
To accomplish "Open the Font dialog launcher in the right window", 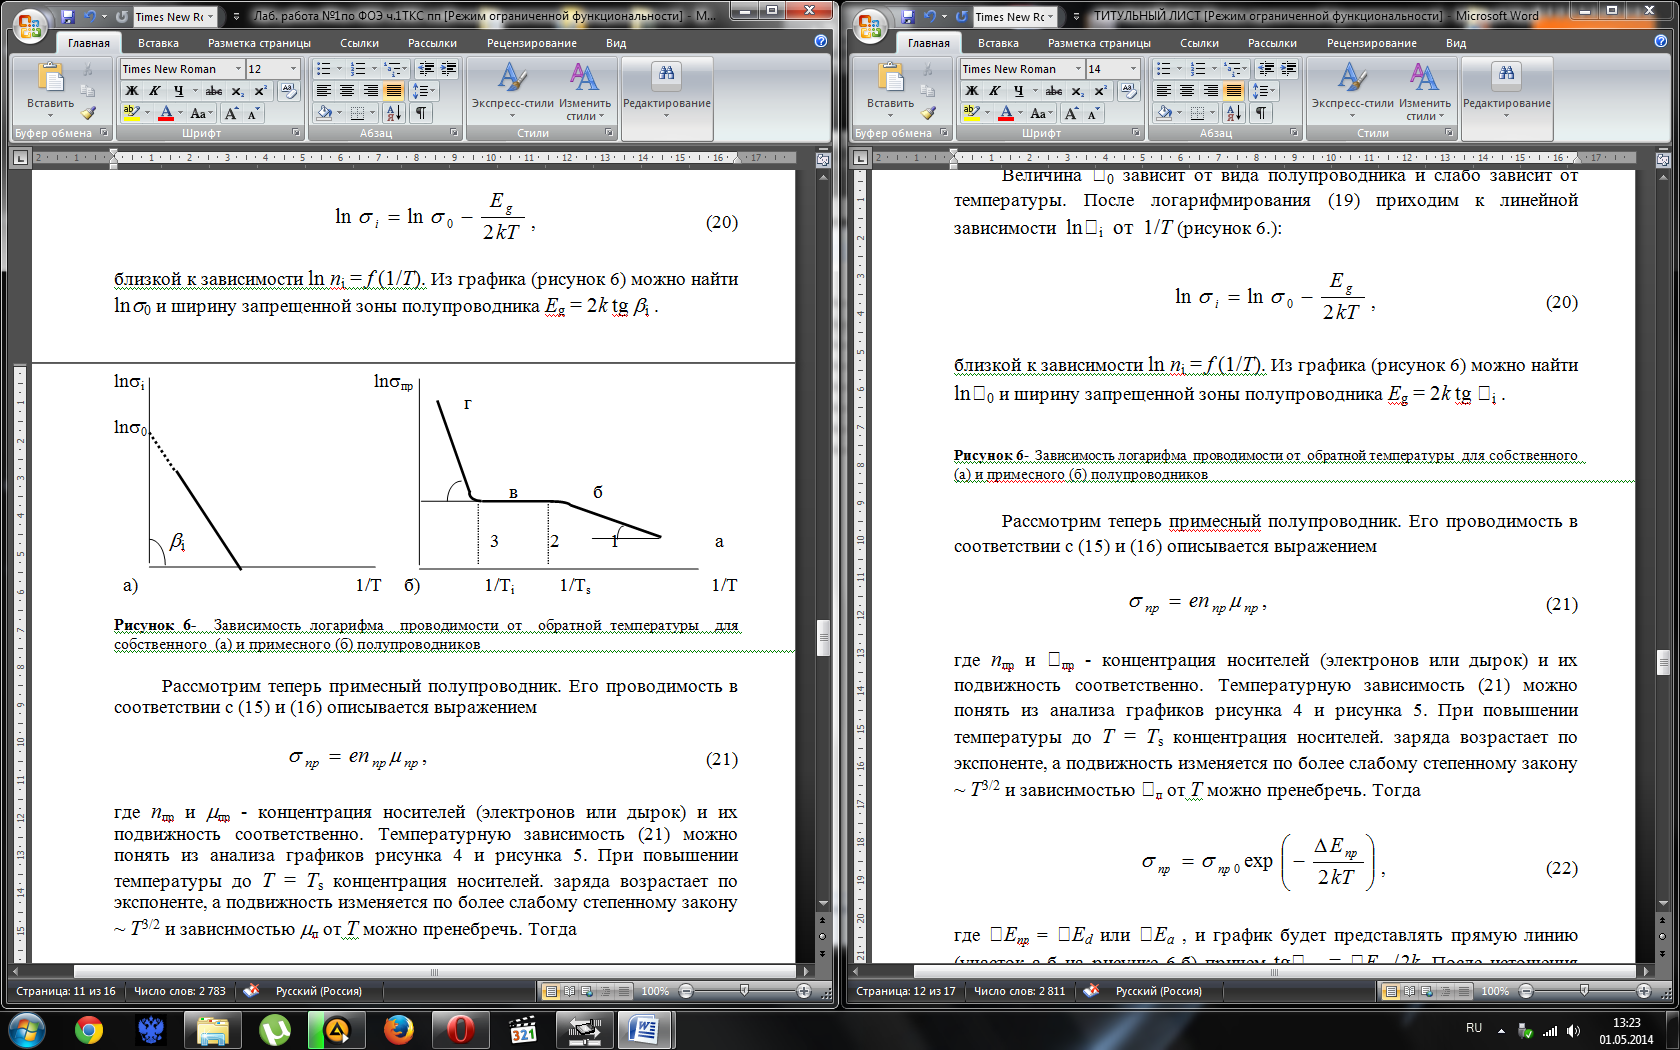I will [x=1136, y=133].
